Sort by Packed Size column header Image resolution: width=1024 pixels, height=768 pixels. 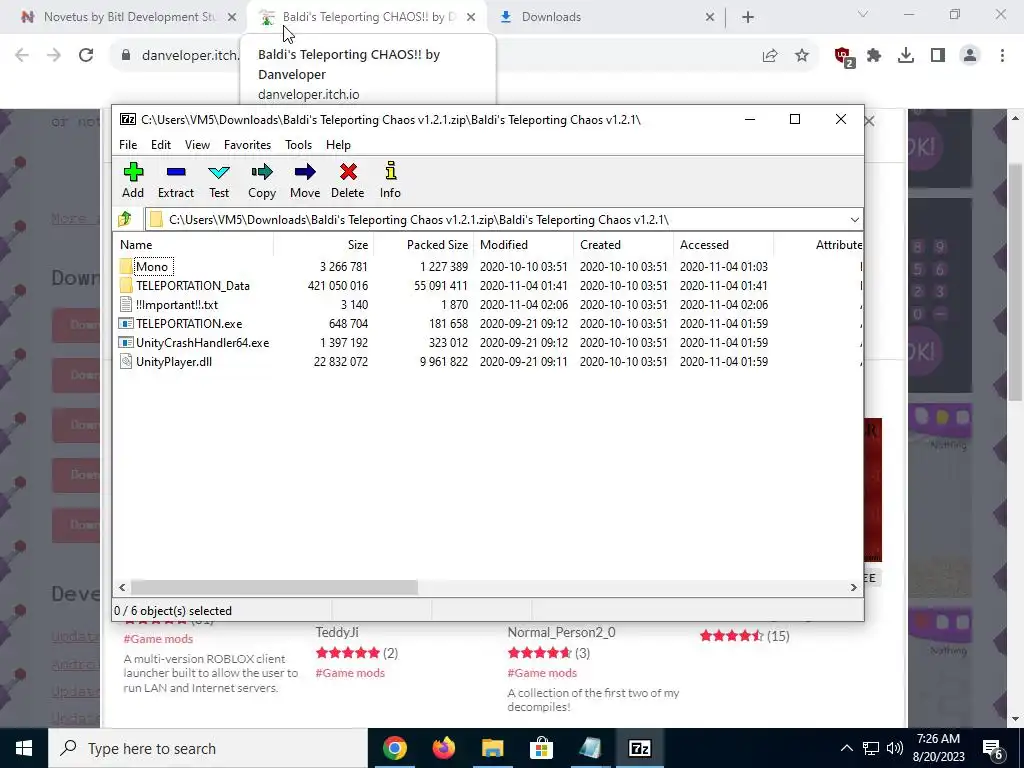424,245
